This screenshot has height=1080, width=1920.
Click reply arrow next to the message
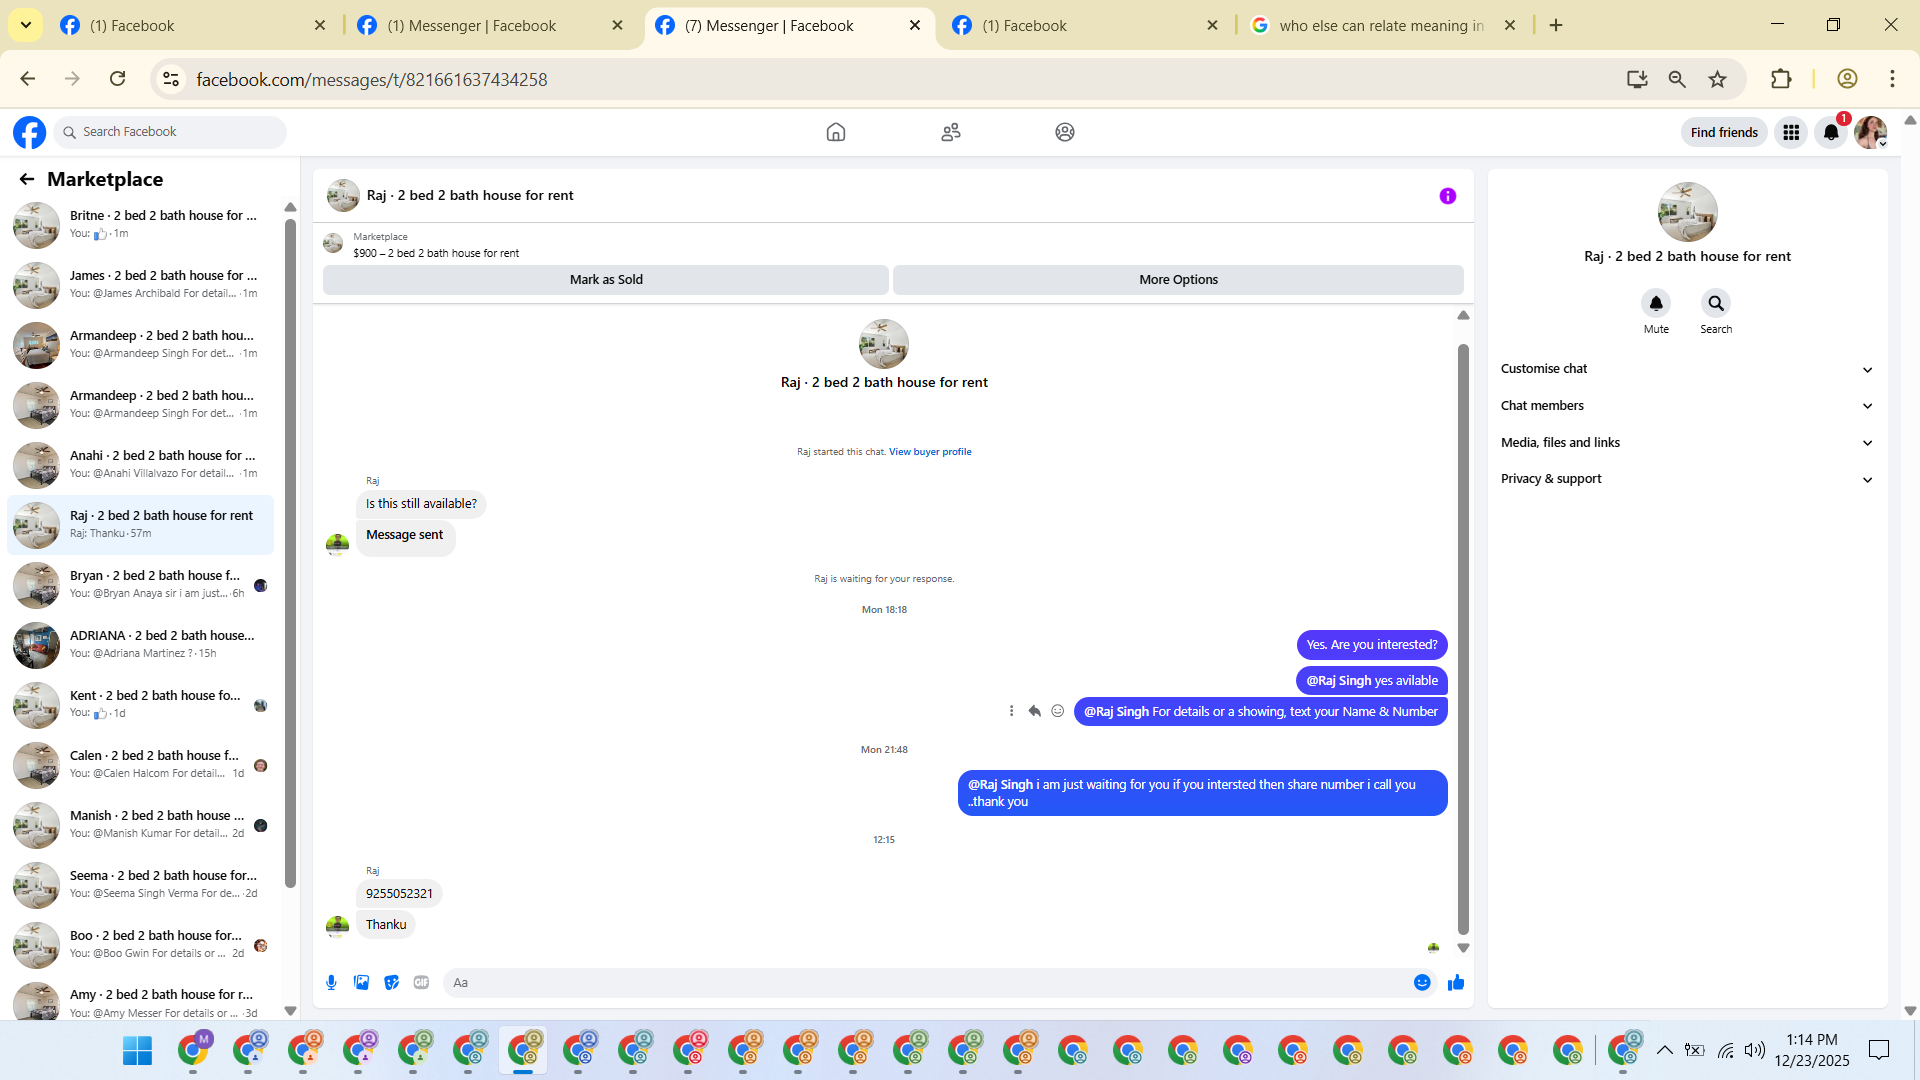1034,711
